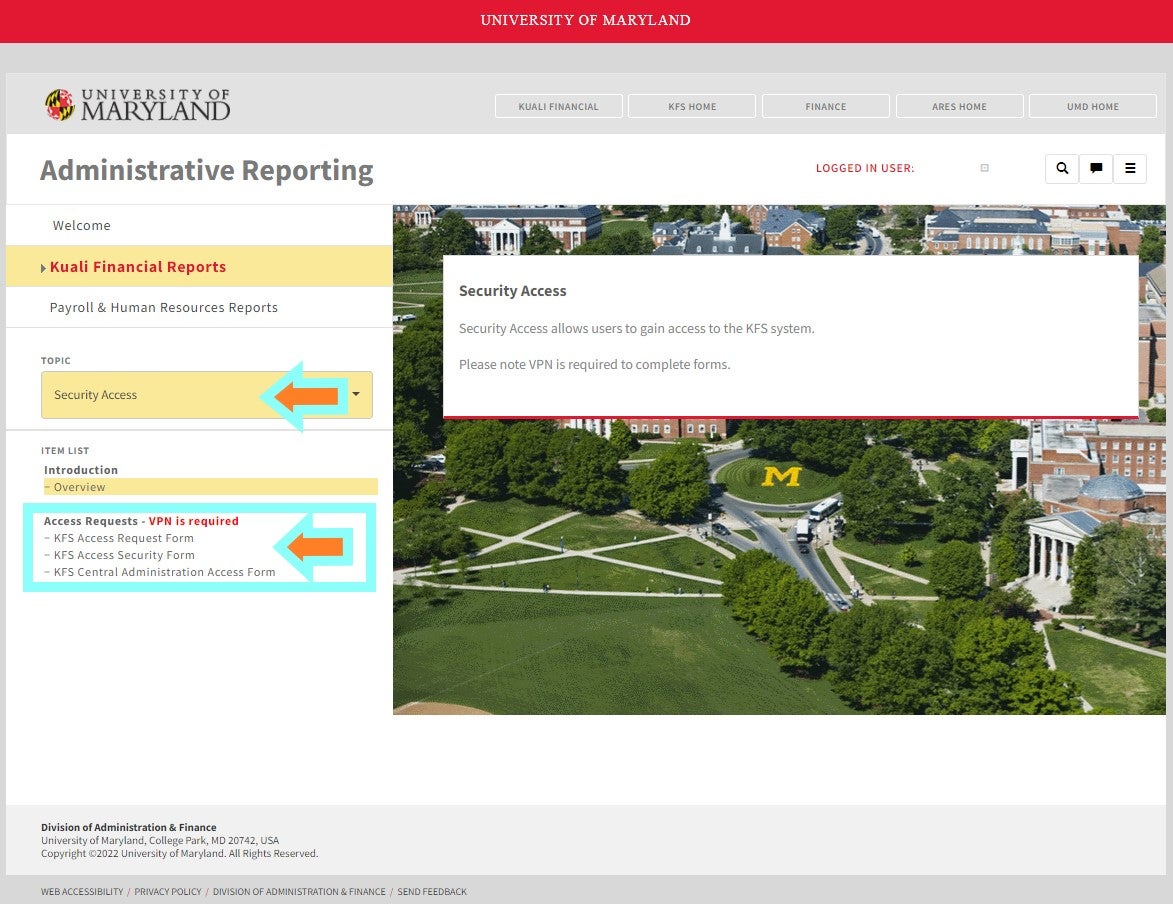Open the feedback speech bubble icon
1173x904 pixels.
coord(1096,169)
